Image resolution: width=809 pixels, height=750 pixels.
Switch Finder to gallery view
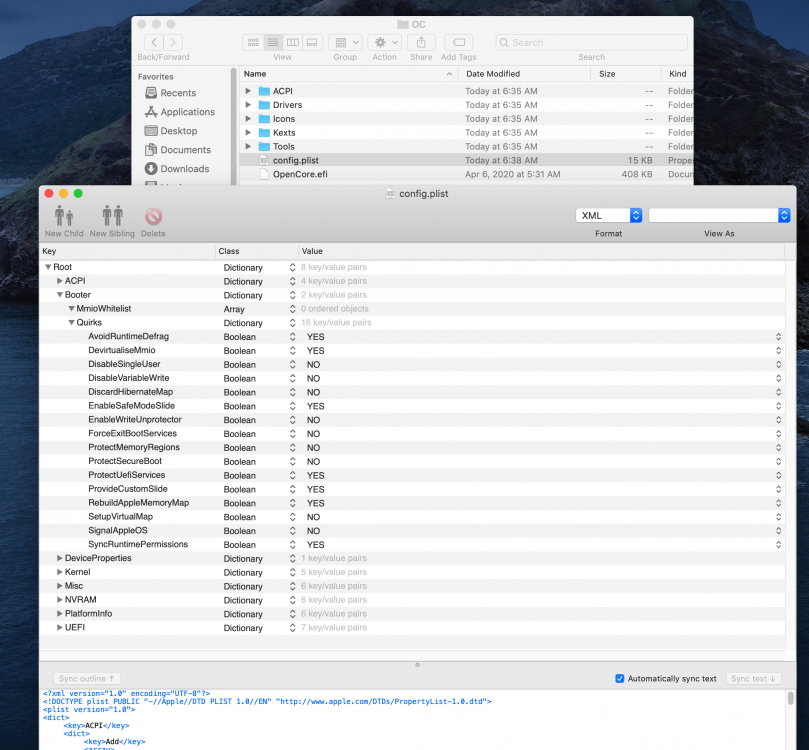(312, 42)
